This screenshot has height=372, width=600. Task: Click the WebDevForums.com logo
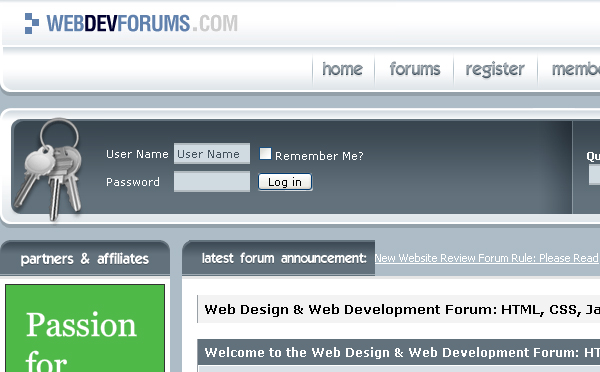131,23
